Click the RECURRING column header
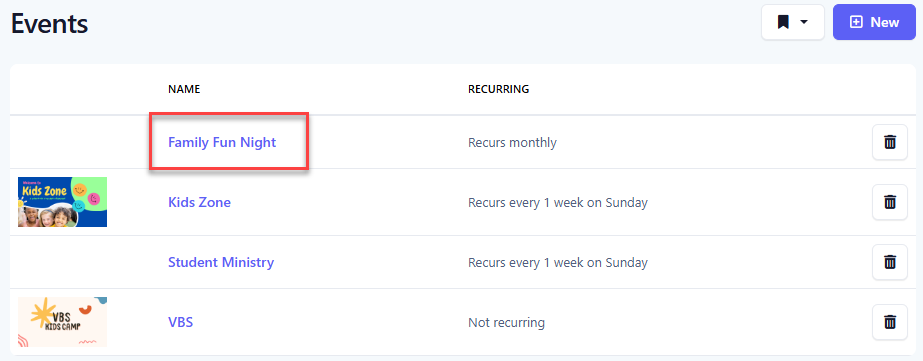Viewport: 923px width, 361px height. pos(499,89)
